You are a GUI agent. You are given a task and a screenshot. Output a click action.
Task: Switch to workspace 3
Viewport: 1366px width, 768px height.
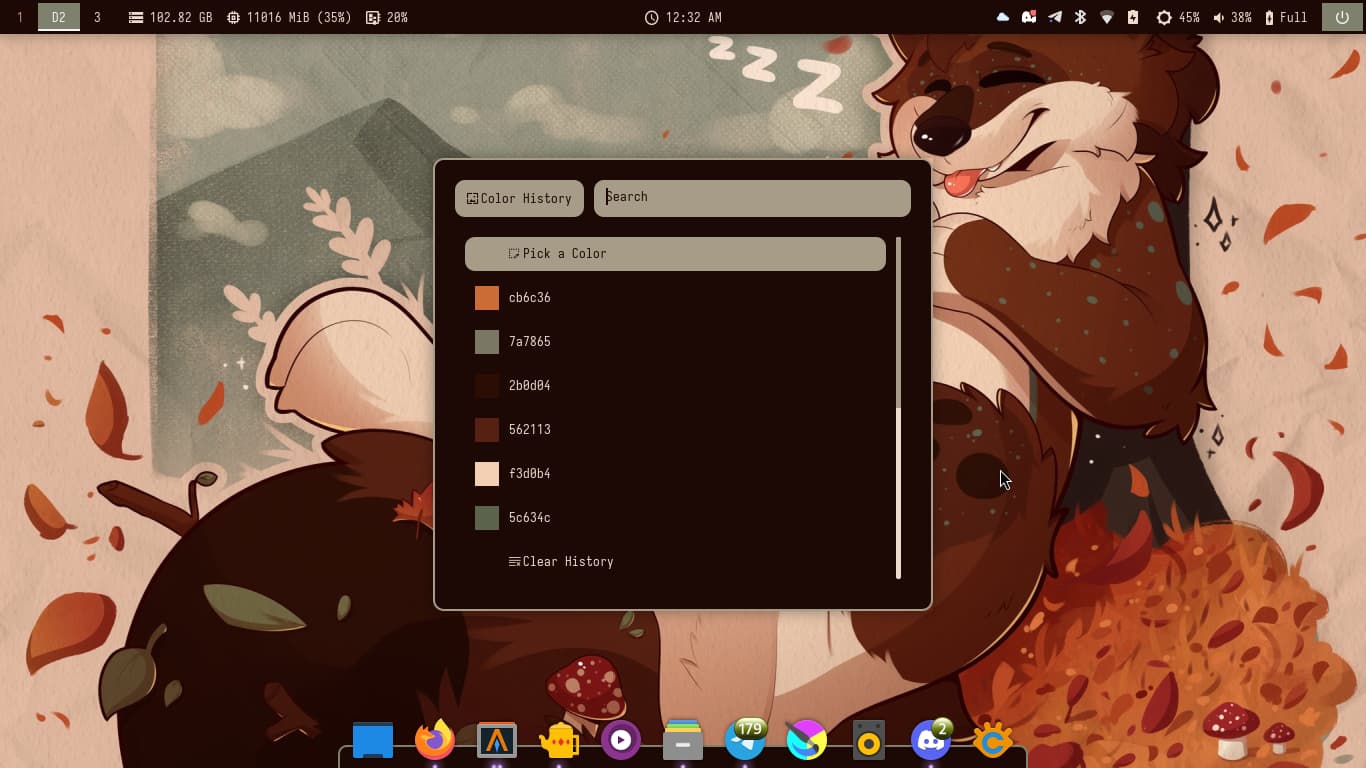pos(97,17)
